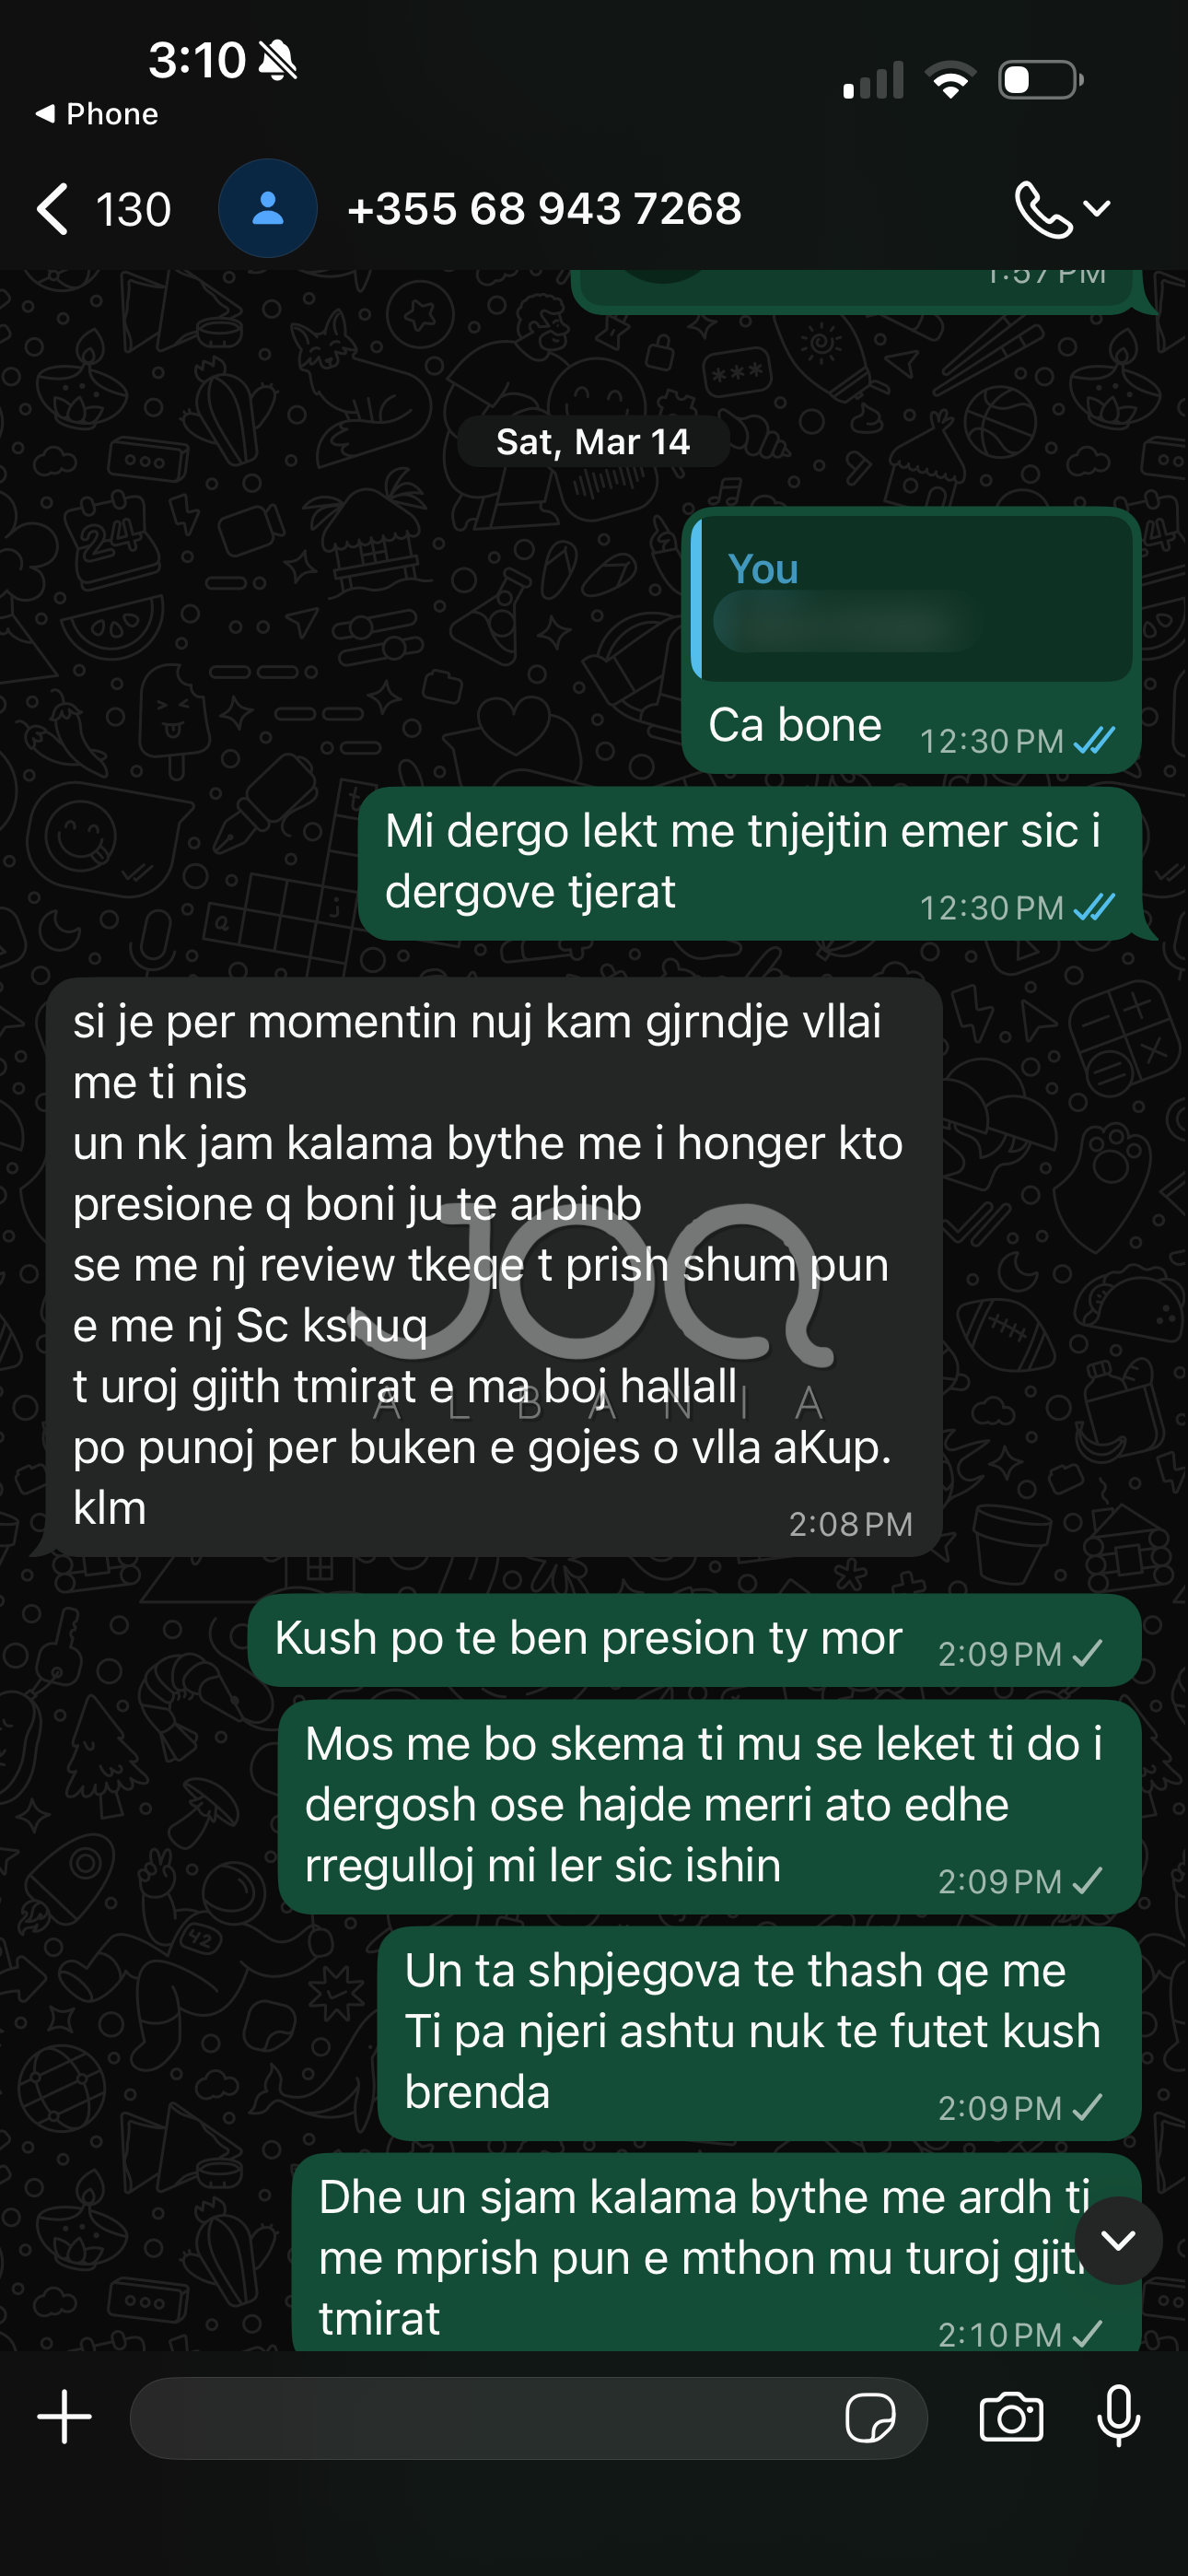Open the contact profile avatar
The height and width of the screenshot is (2576, 1188).
pyautogui.click(x=267, y=209)
